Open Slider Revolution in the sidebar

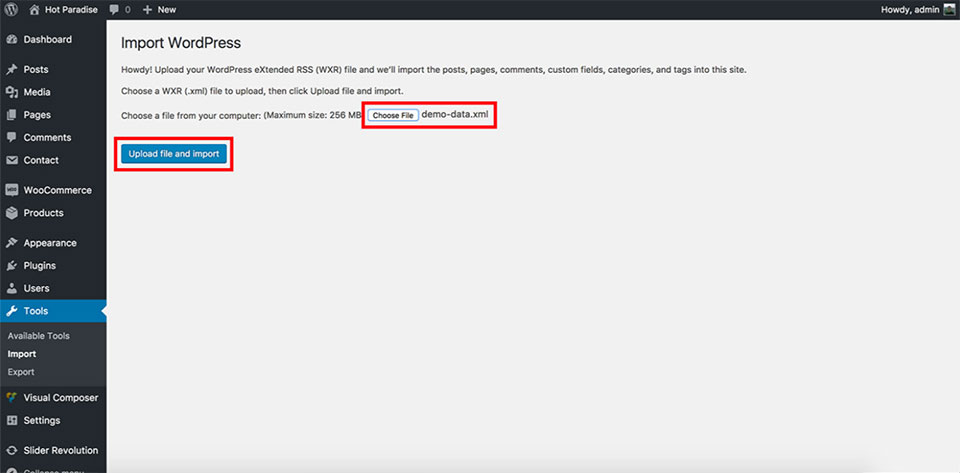click(x=60, y=450)
